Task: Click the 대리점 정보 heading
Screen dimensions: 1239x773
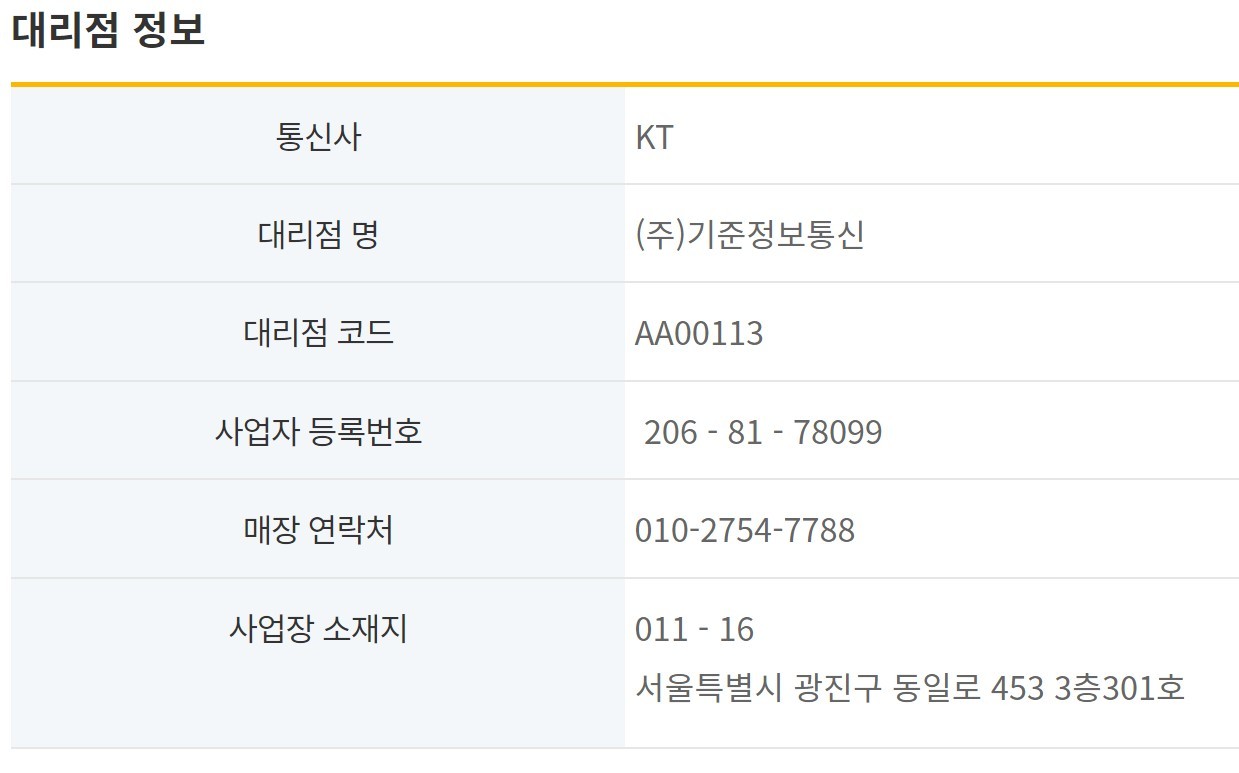Action: (x=108, y=30)
